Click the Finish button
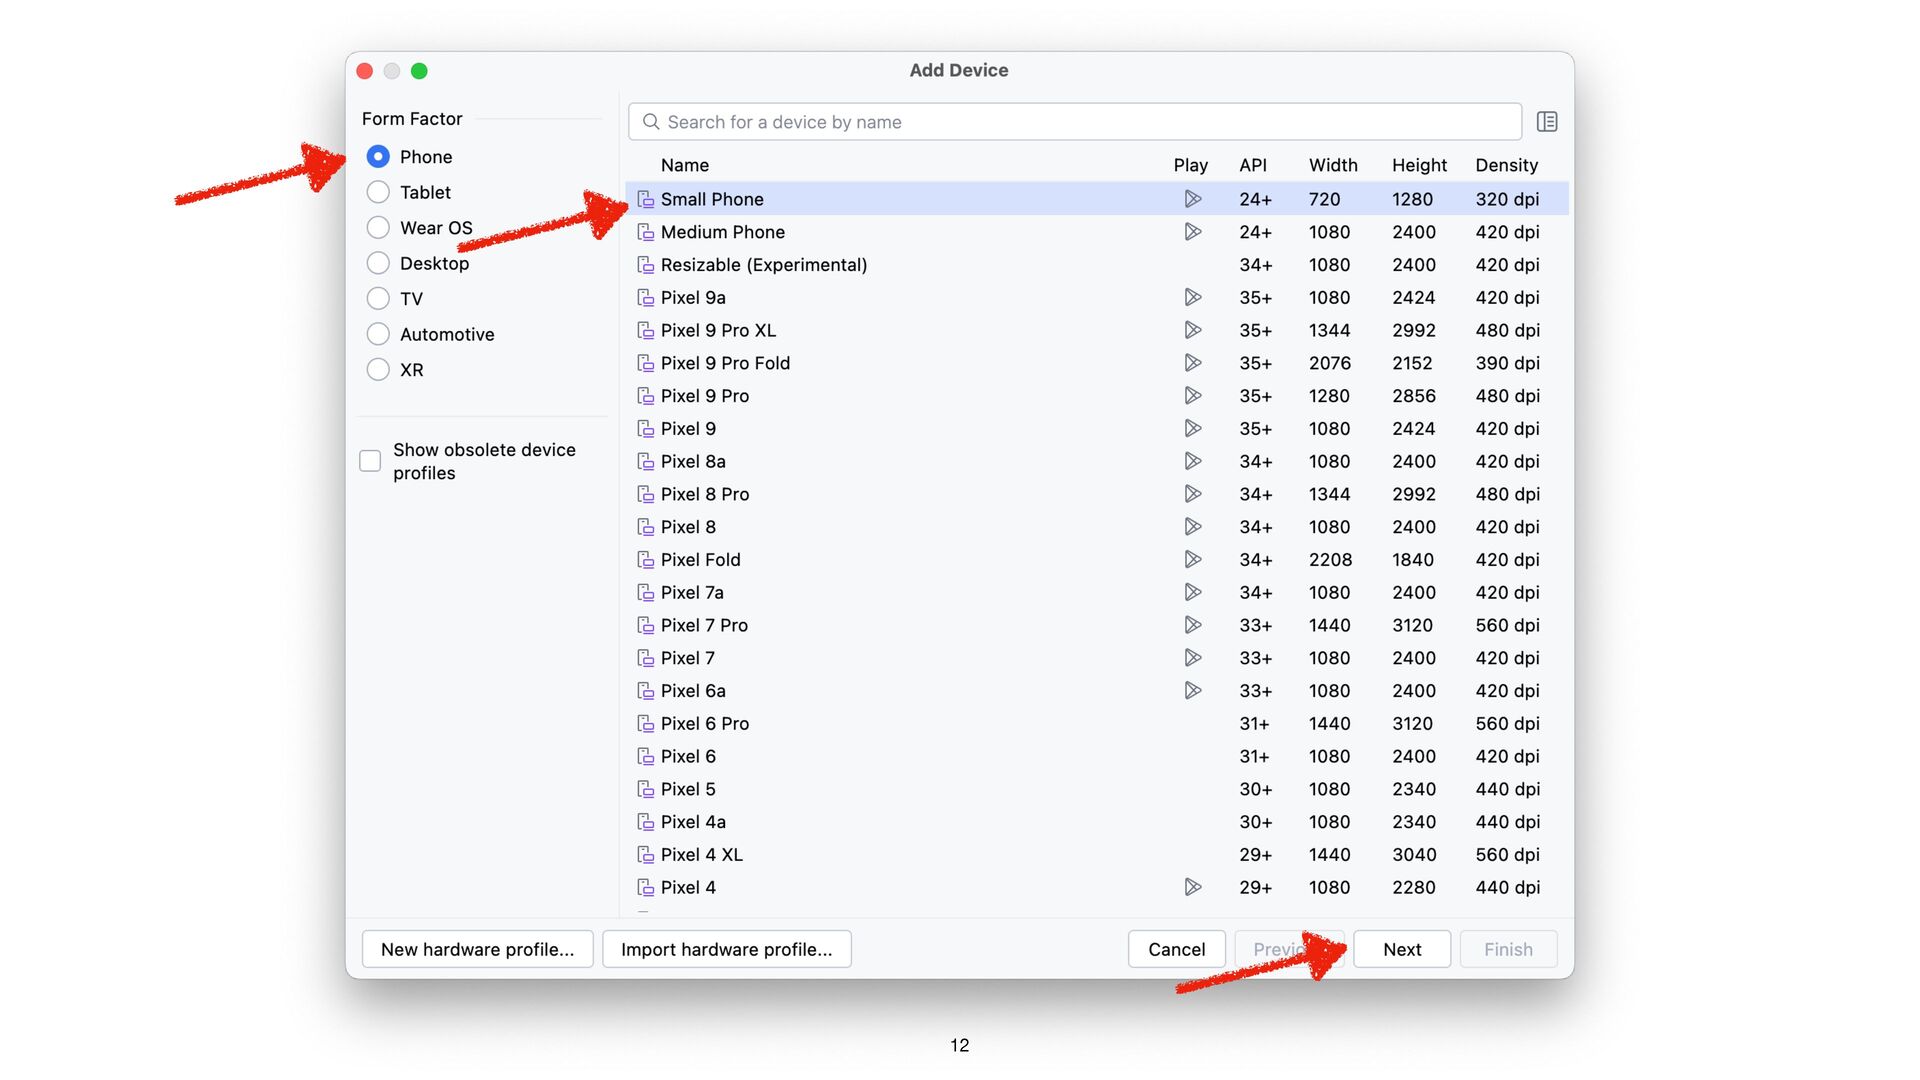 pos(1508,949)
